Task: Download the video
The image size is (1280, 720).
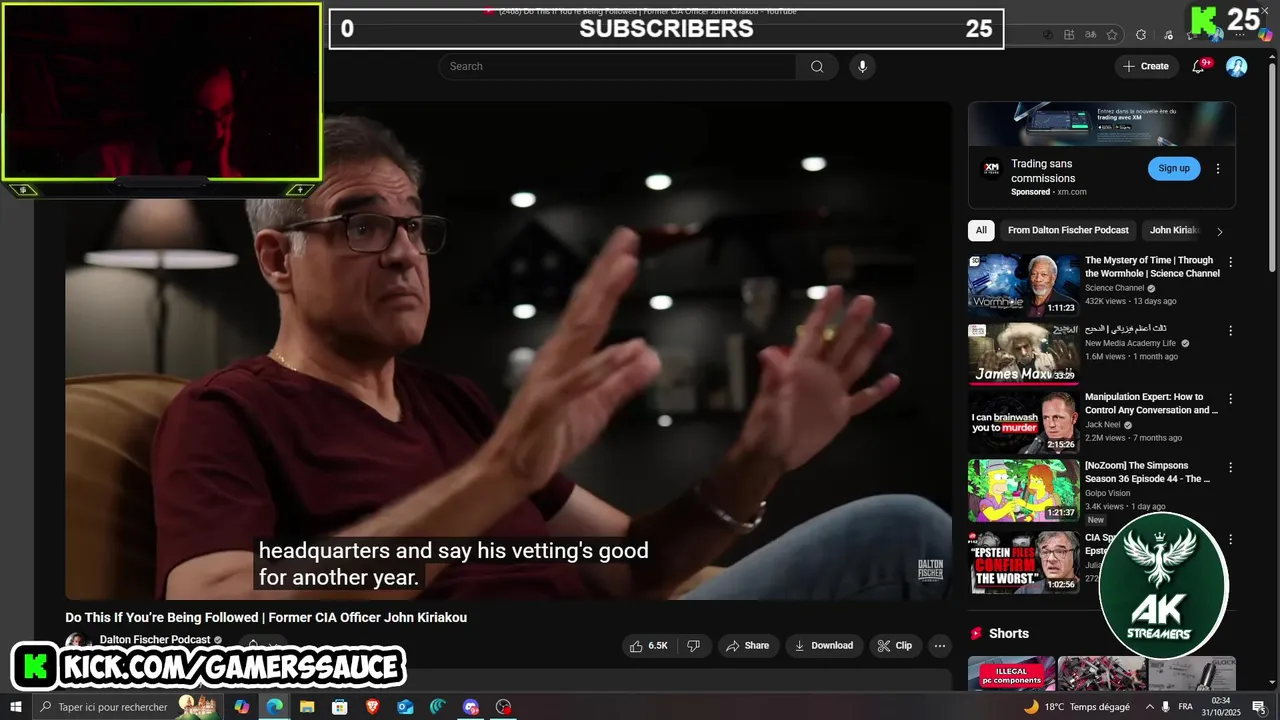Action: [824, 646]
